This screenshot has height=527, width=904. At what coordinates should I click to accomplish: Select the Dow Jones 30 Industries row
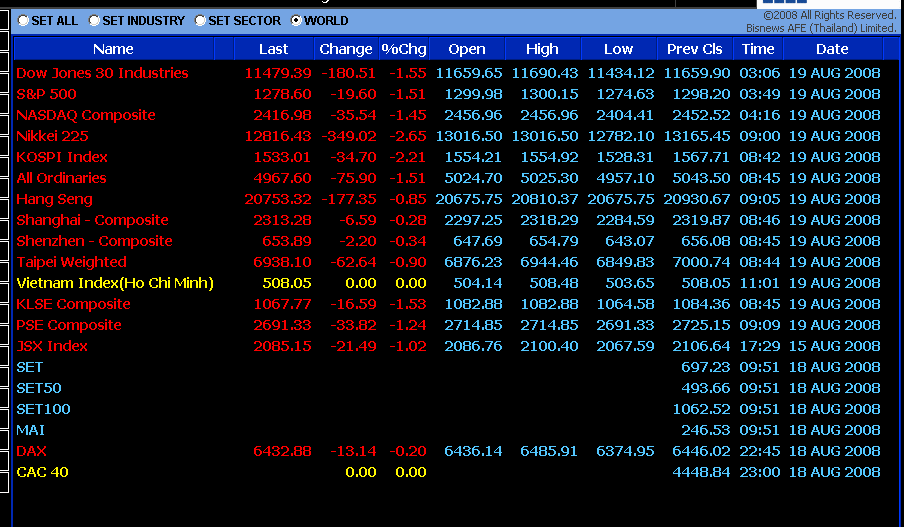click(449, 73)
